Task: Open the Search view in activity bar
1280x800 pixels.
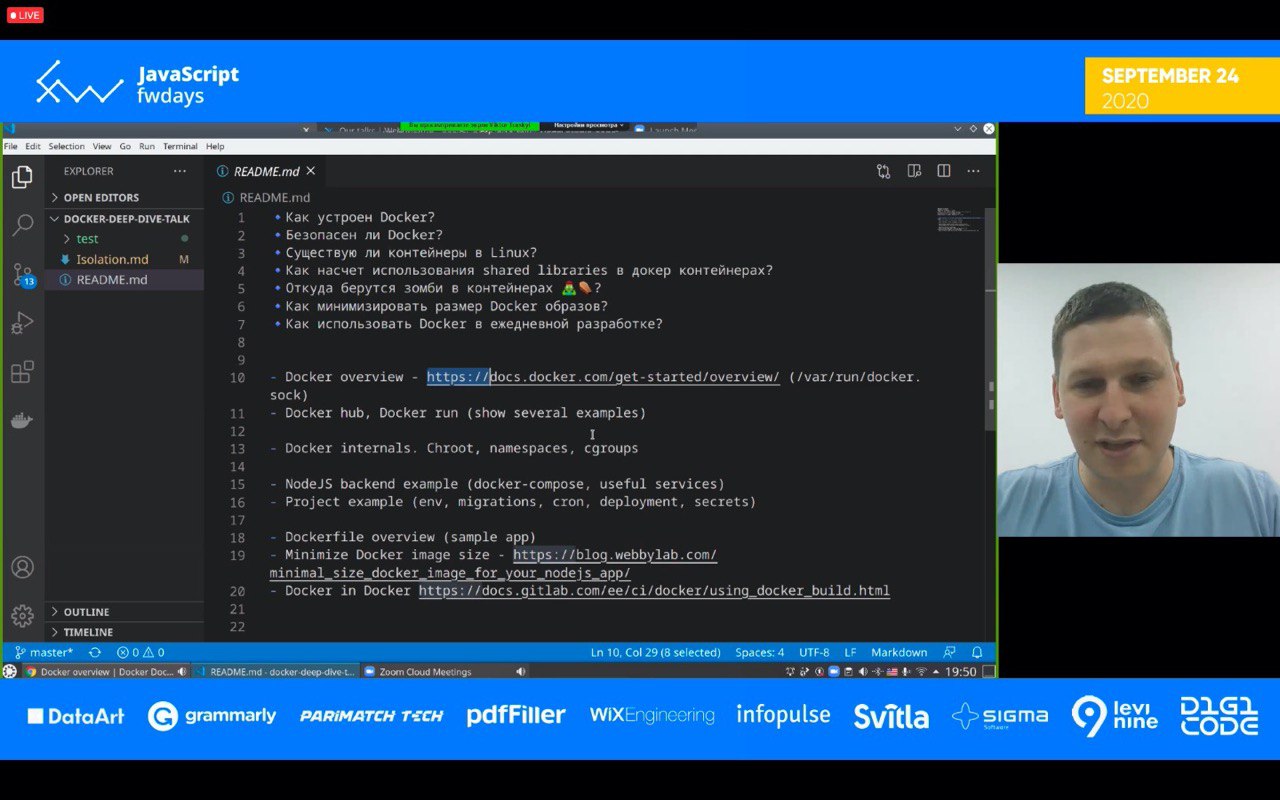Action: tap(22, 225)
